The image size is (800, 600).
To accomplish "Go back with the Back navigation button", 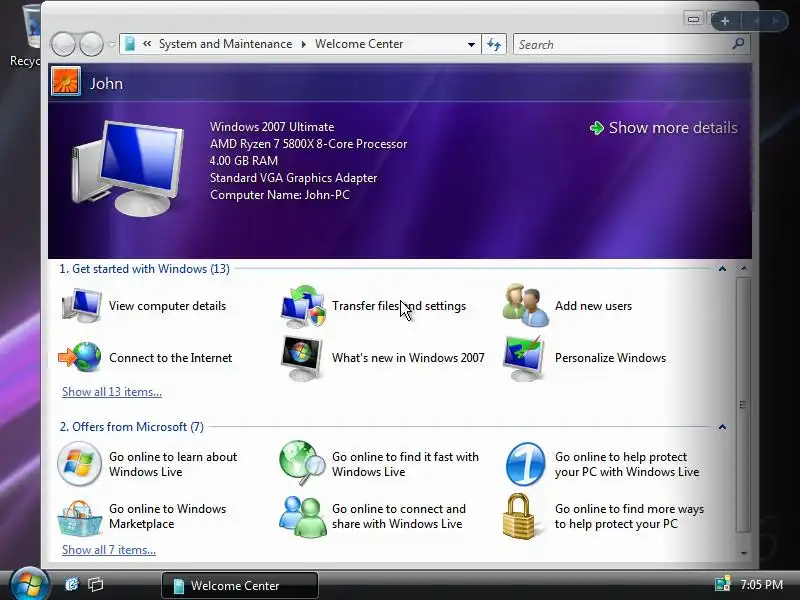I will click(x=63, y=44).
